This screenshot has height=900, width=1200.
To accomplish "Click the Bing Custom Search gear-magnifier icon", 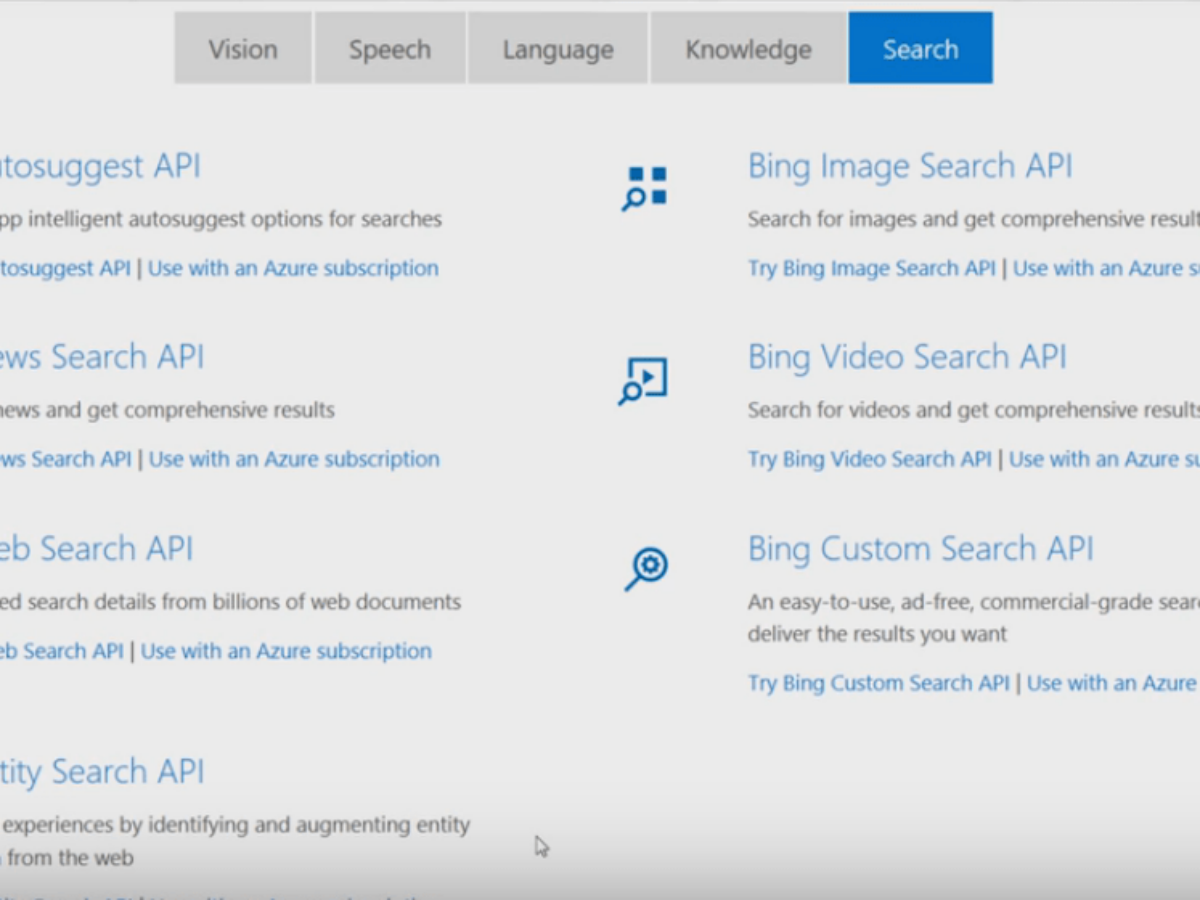I will (646, 569).
